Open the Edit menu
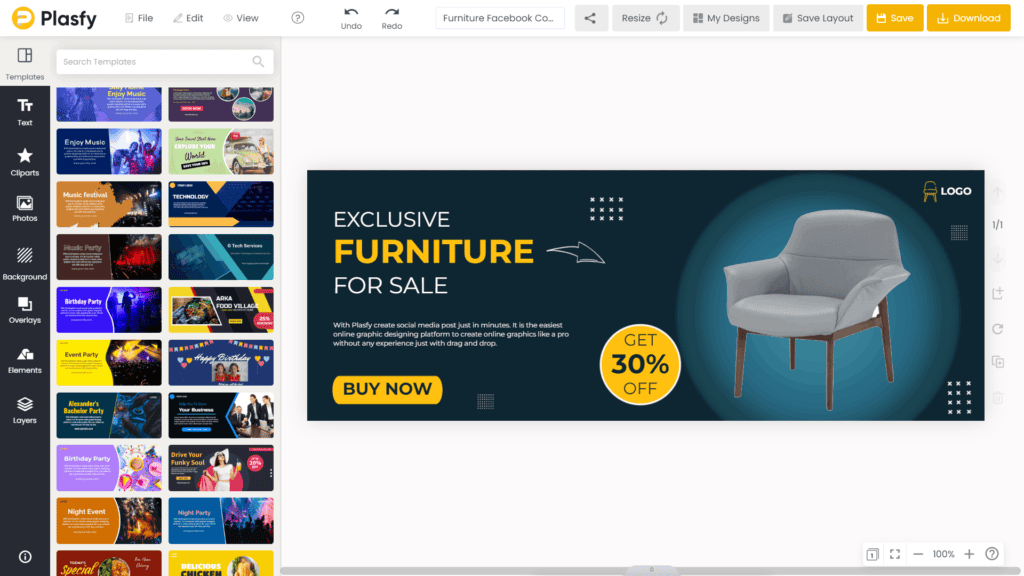 [188, 18]
